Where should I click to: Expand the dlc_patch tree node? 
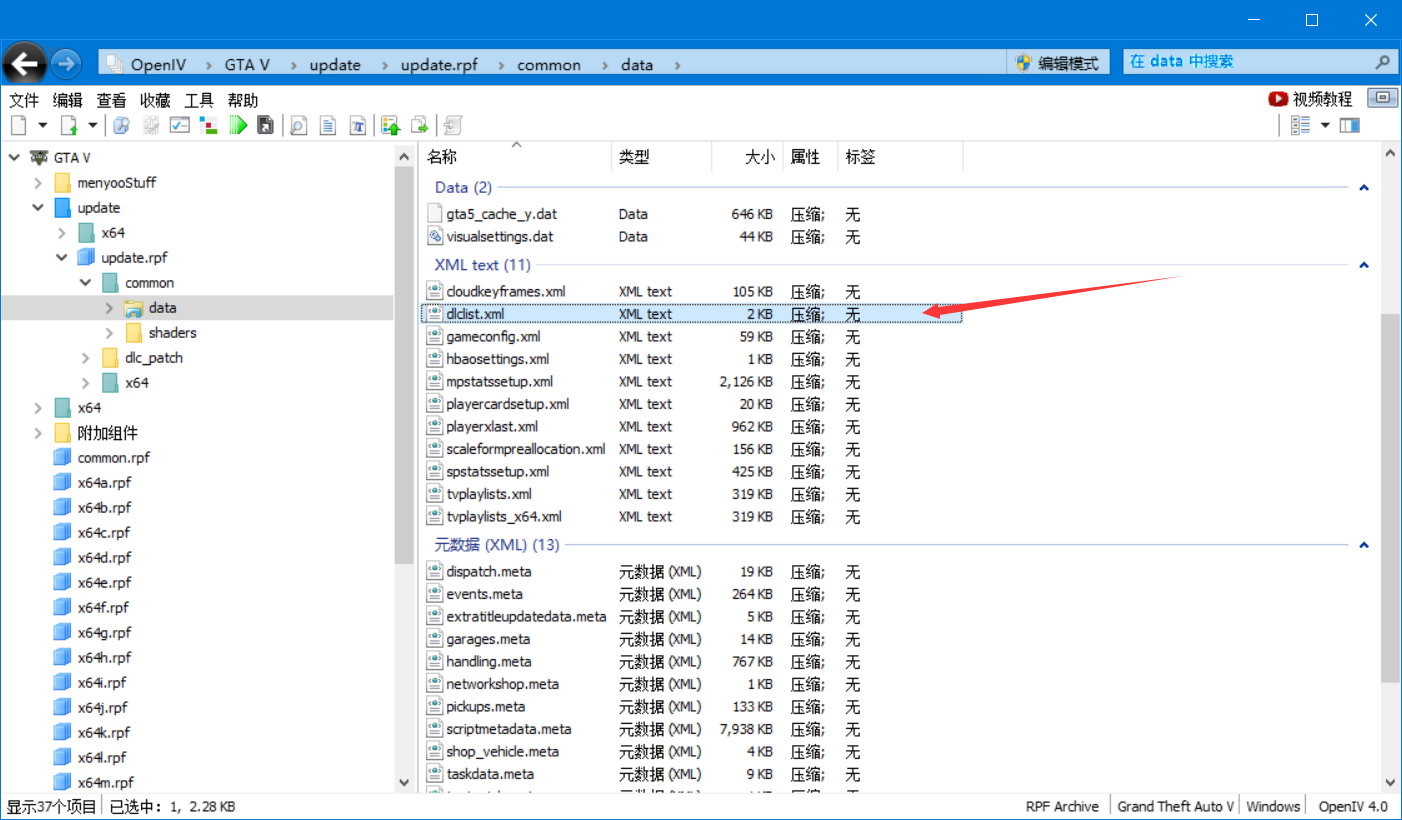point(86,358)
